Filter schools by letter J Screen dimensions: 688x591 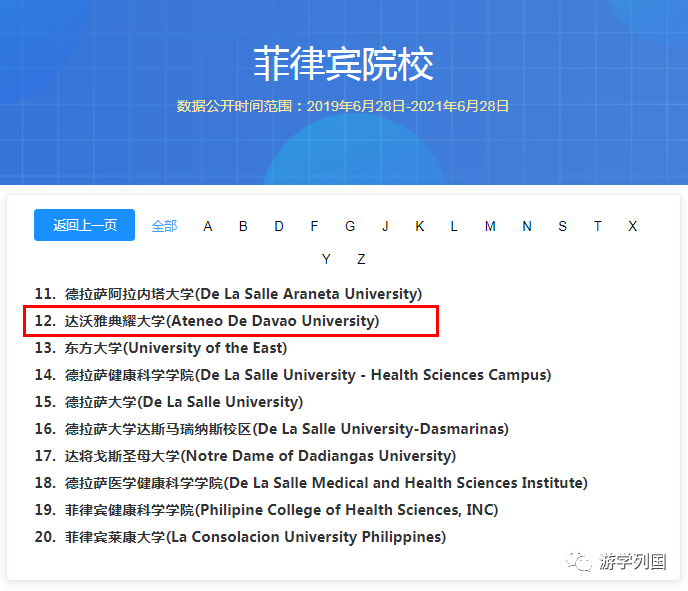click(x=385, y=226)
